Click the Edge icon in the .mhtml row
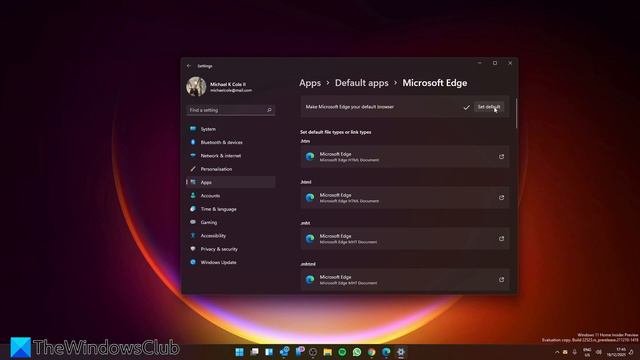This screenshot has height=360, width=640. (310, 280)
